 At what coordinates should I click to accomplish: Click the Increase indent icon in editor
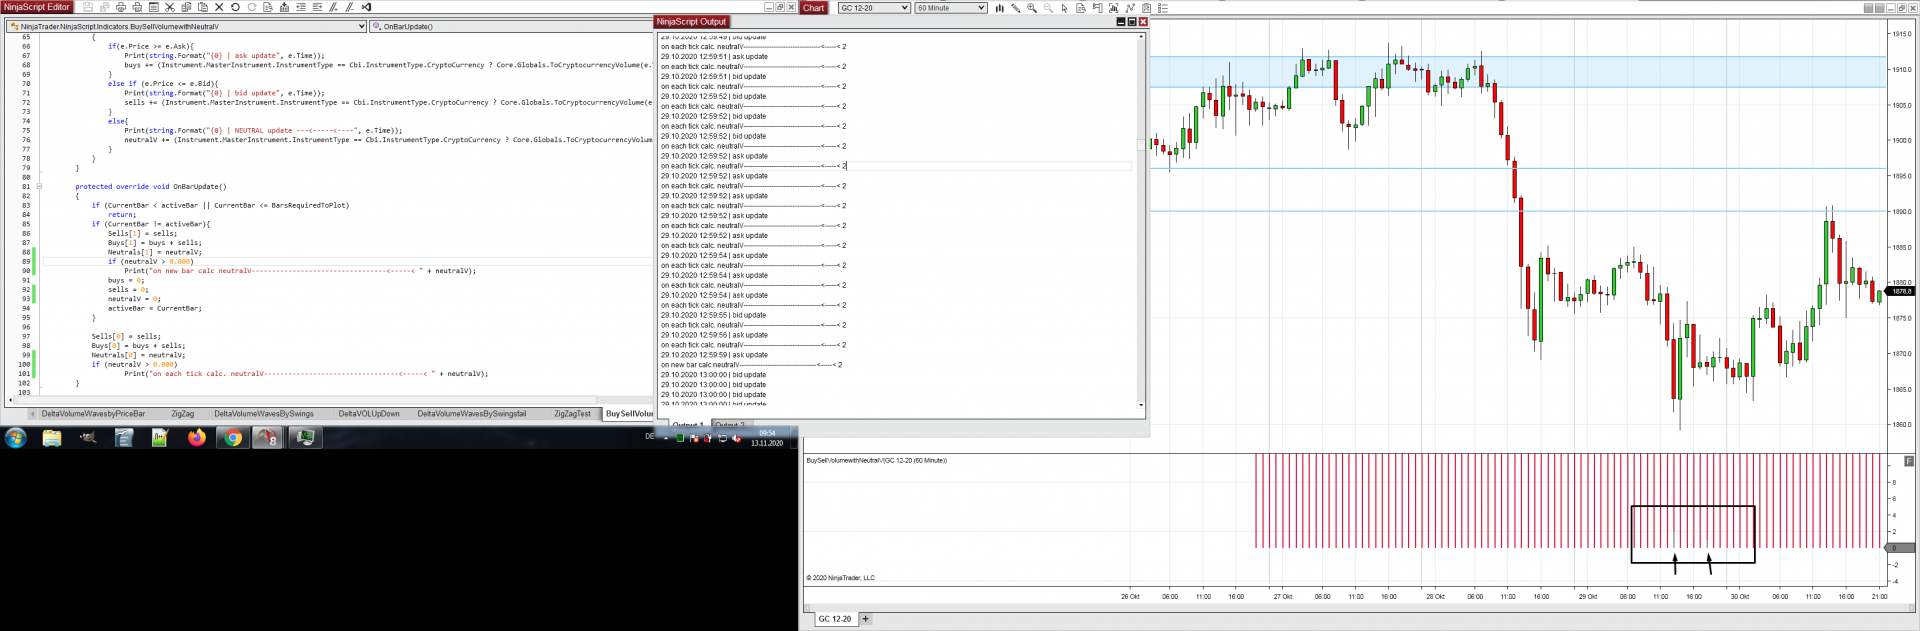click(x=317, y=7)
